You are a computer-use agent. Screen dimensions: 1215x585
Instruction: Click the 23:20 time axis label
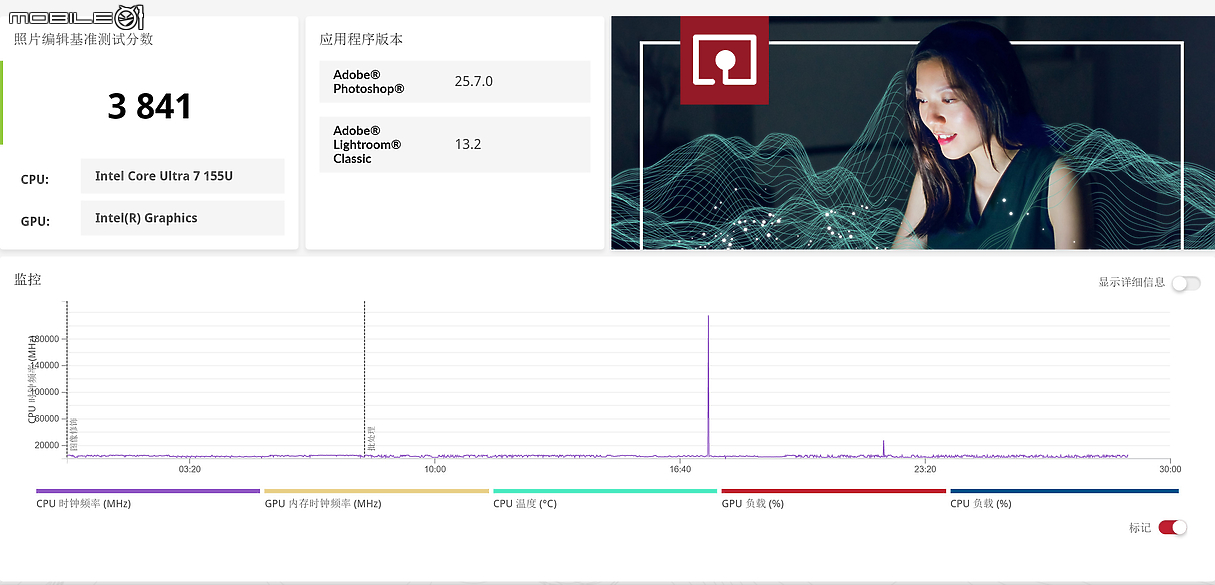coord(925,469)
